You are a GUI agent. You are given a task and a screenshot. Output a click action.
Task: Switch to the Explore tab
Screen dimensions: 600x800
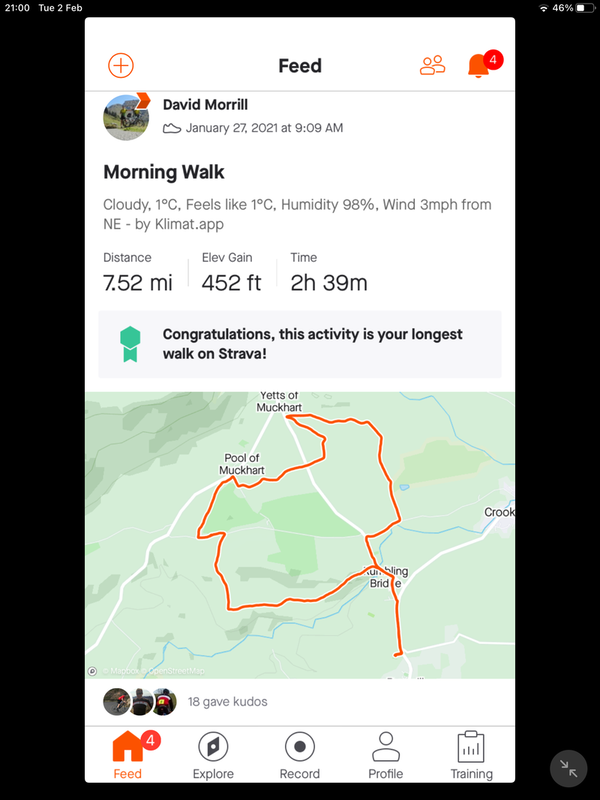213,756
